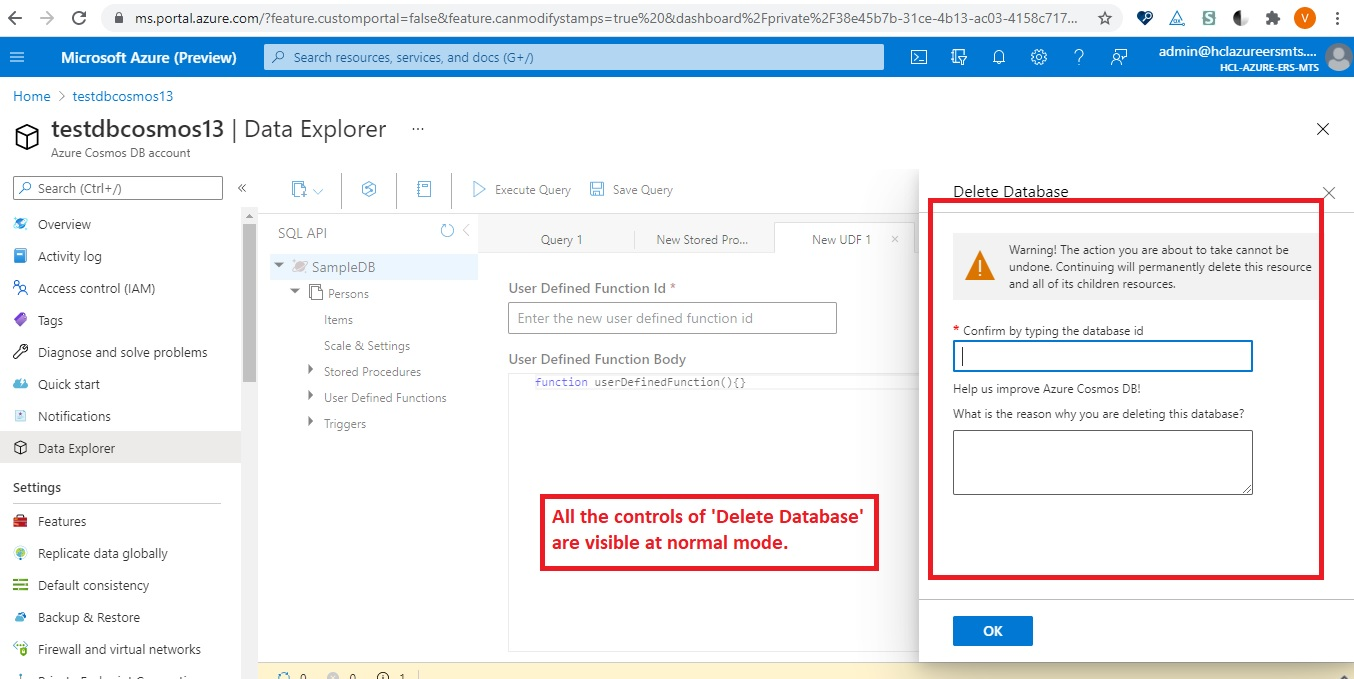Open the Cloud Shell terminal icon

coord(918,57)
